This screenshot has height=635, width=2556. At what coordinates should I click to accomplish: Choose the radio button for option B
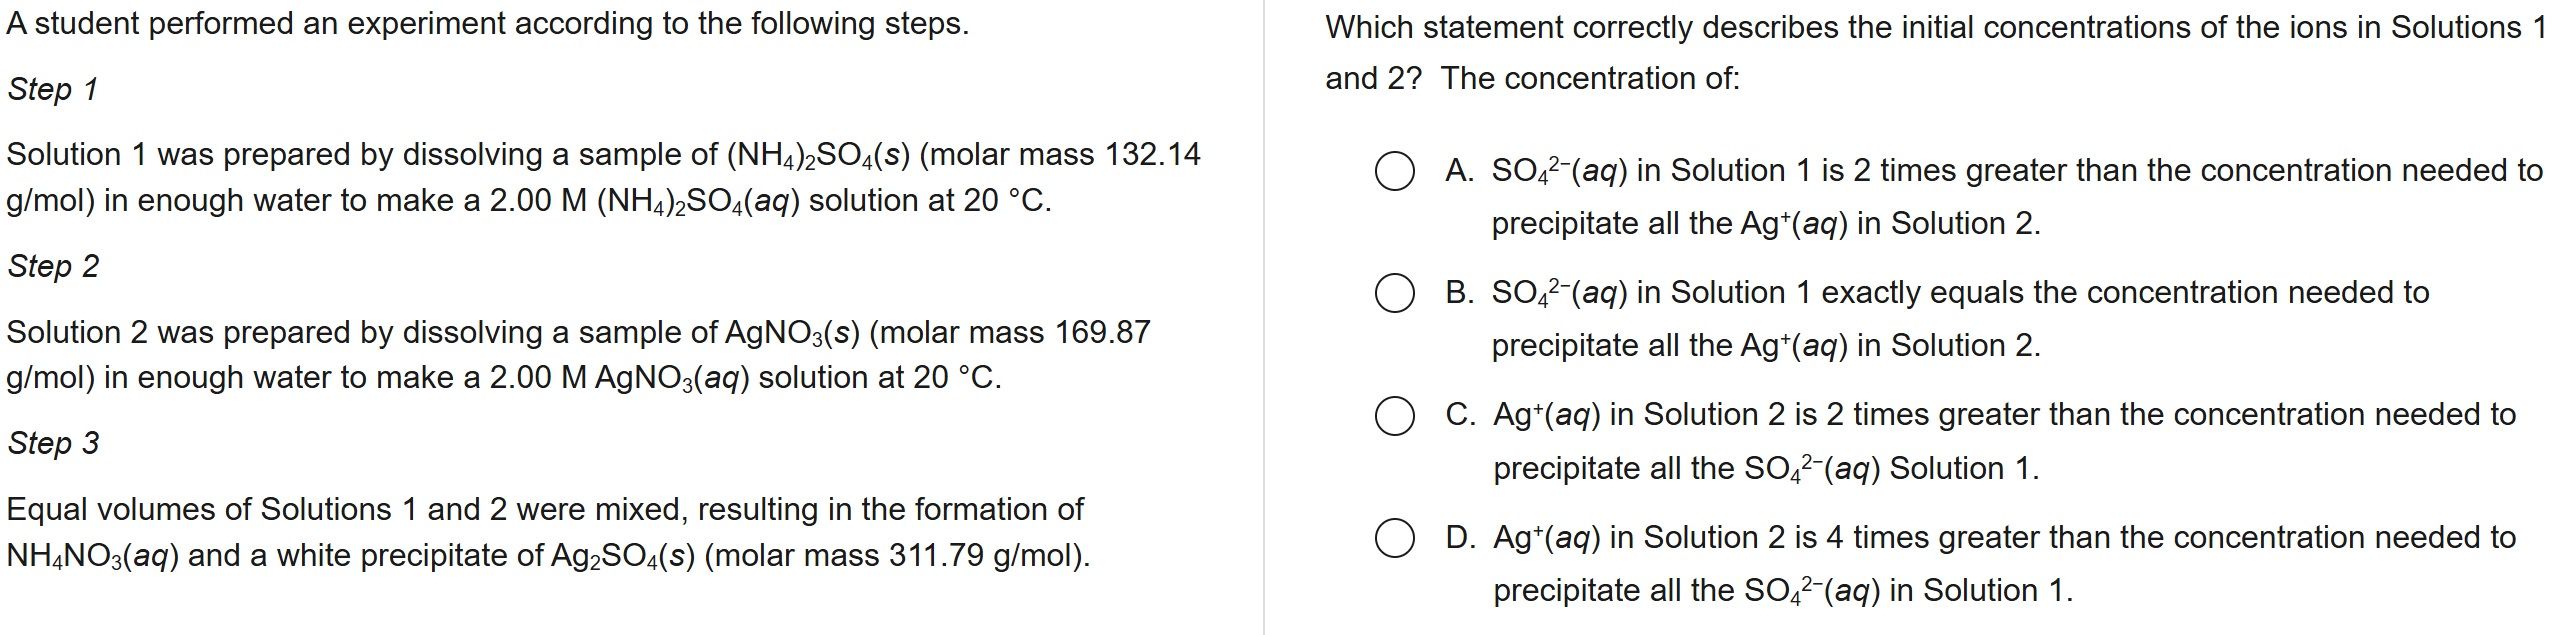coord(1394,293)
